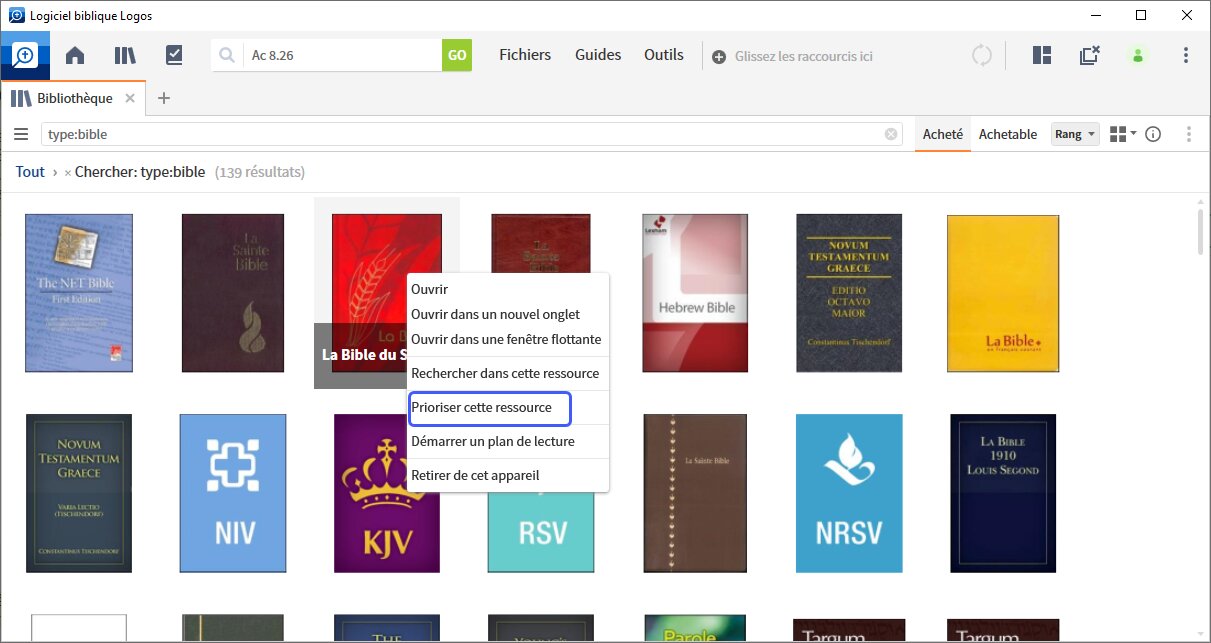Choose Ouvrir dans un nouvel onglet
This screenshot has width=1211, height=643.
point(508,314)
